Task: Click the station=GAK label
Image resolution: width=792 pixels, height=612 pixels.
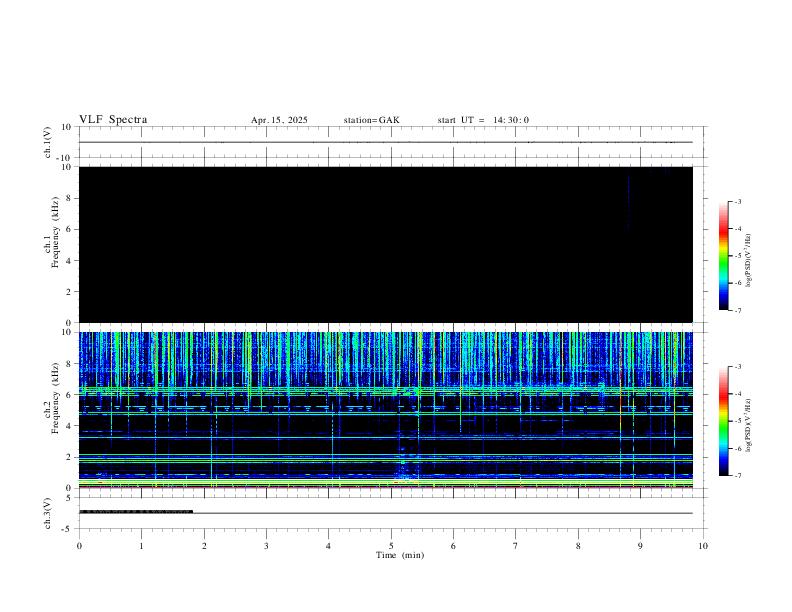Action: 371,120
